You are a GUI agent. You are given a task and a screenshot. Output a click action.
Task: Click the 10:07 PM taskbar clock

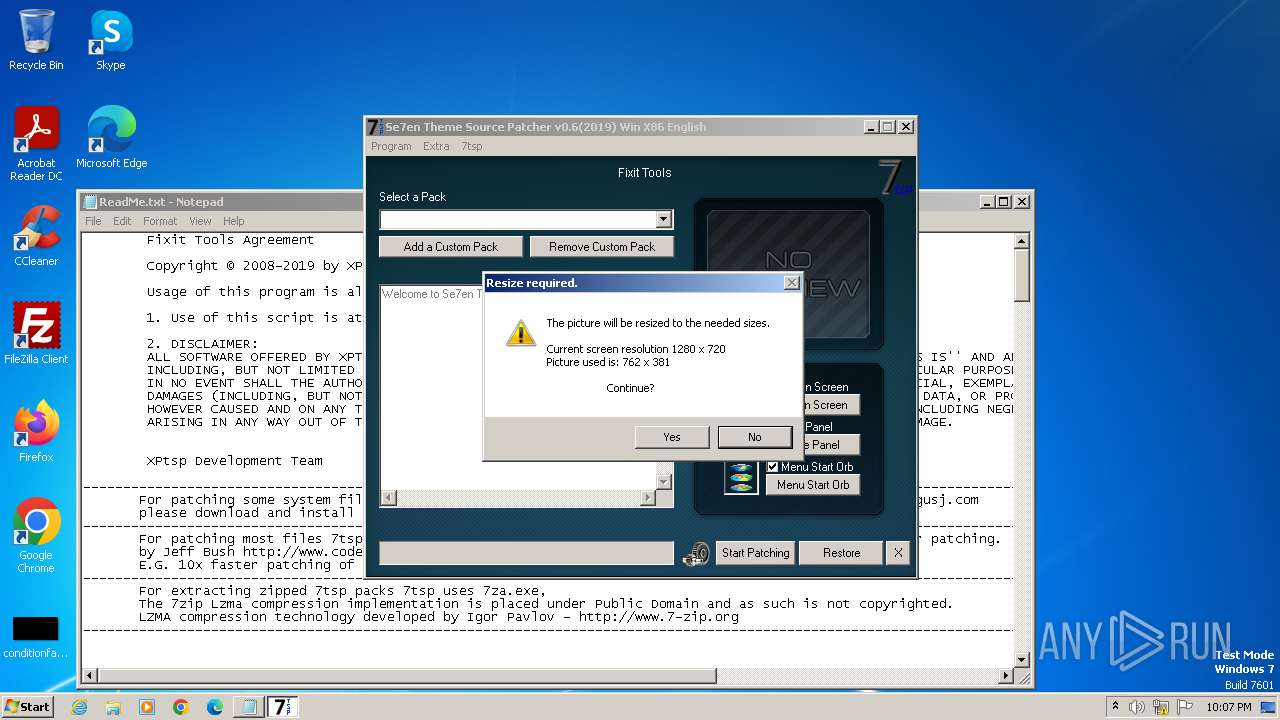[1229, 707]
